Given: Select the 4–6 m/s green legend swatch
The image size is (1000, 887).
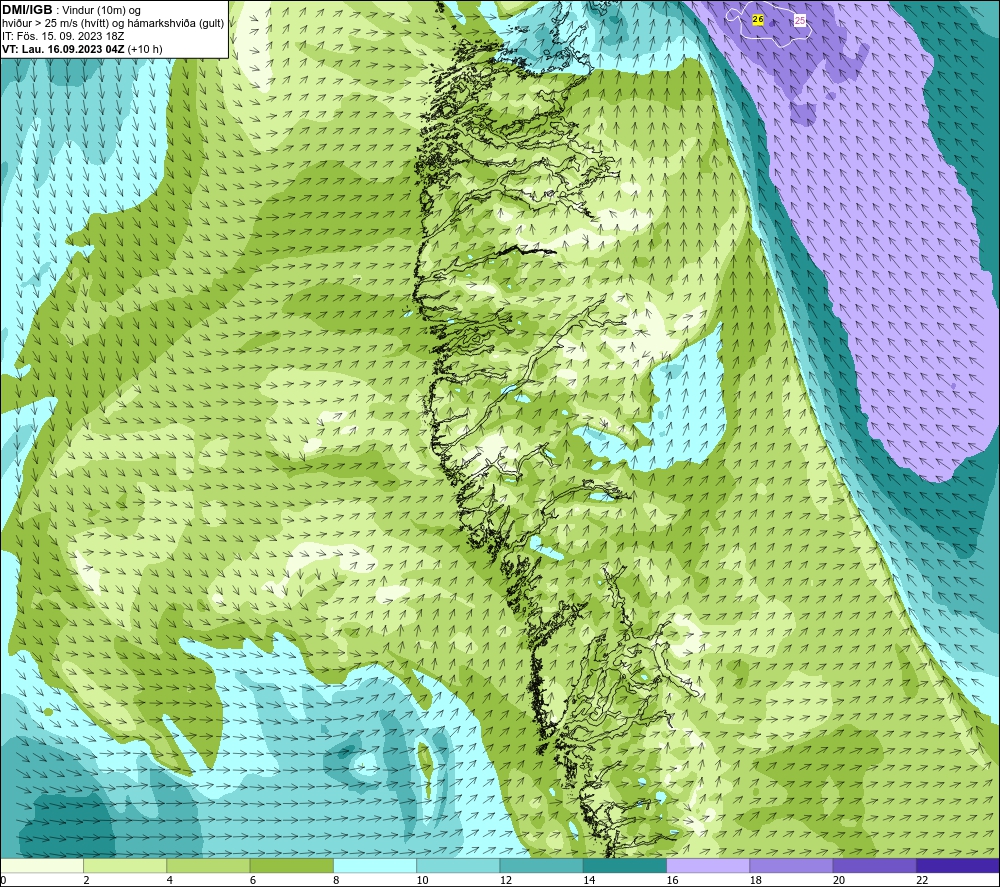Looking at the screenshot, I should pyautogui.click(x=208, y=865).
